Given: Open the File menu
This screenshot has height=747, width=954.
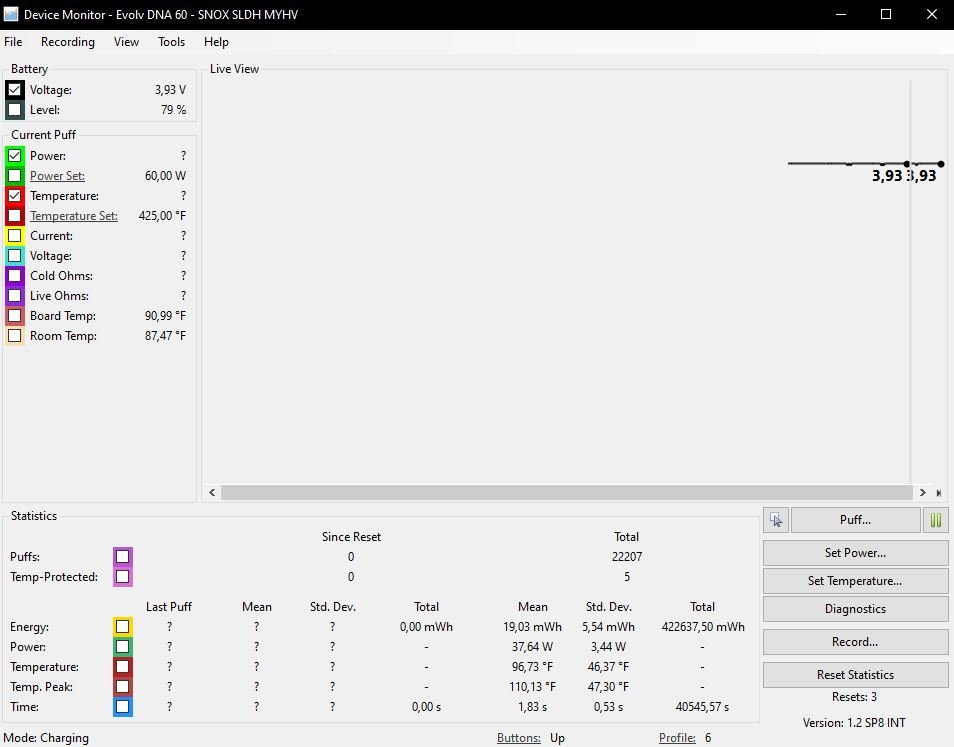Looking at the screenshot, I should (x=13, y=42).
